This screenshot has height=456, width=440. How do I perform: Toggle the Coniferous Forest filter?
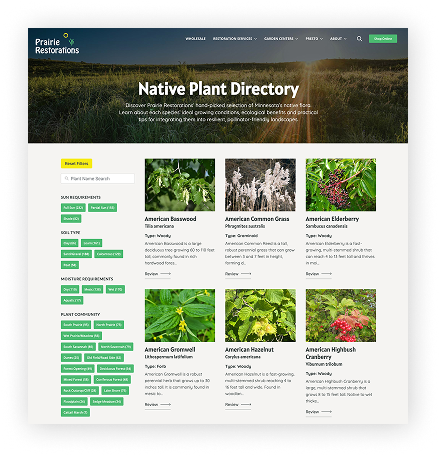[x=112, y=379]
